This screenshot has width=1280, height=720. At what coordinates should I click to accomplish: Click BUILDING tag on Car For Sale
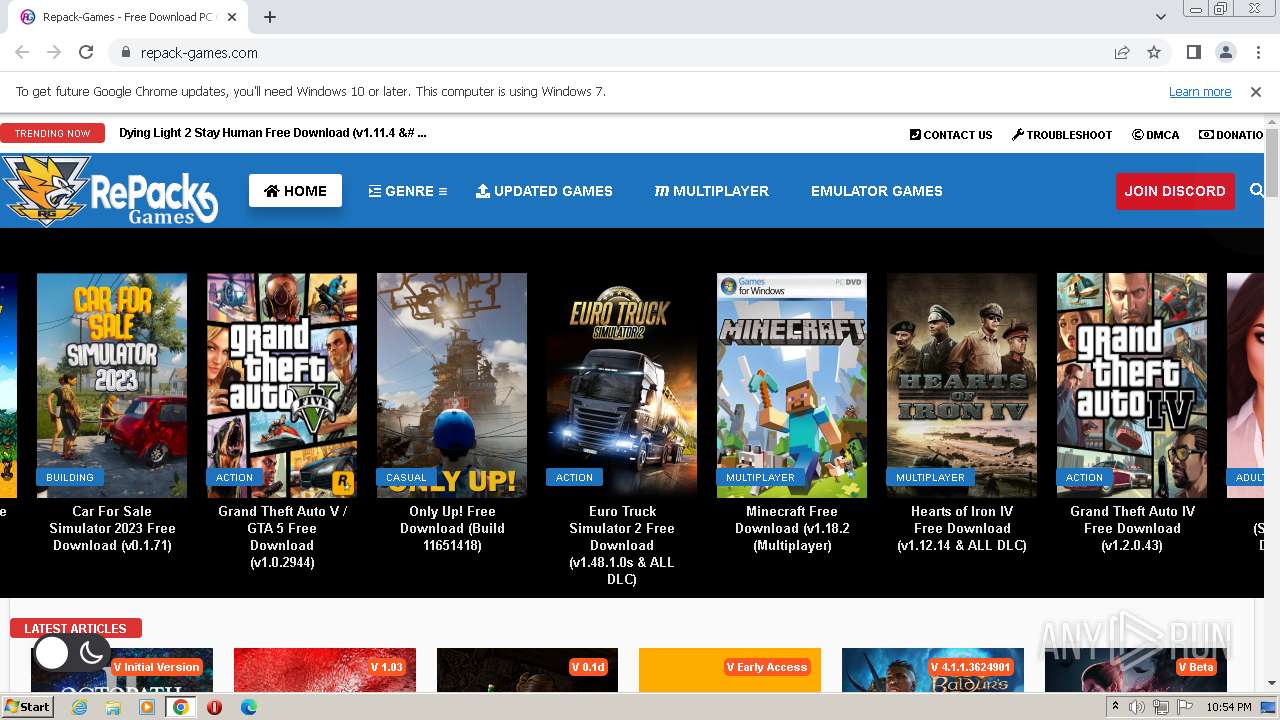pyautogui.click(x=70, y=477)
